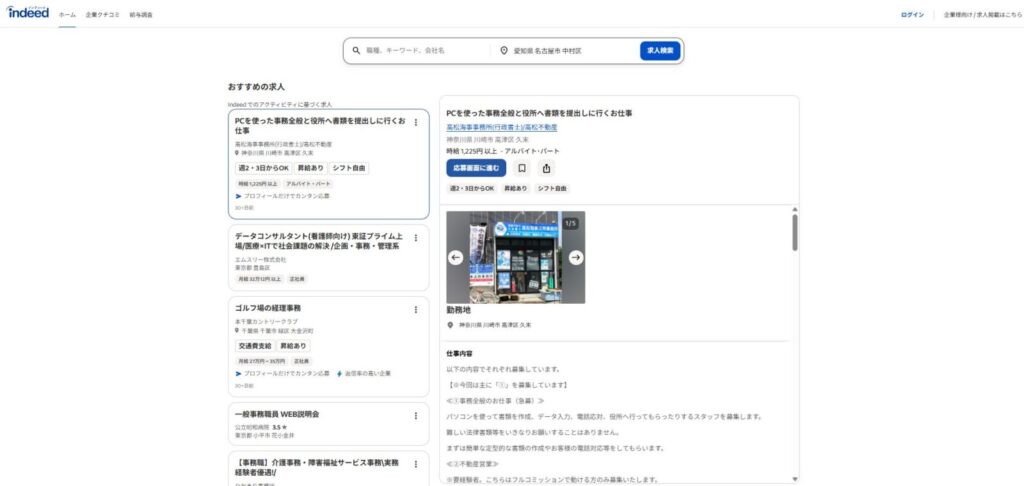Click the office photo thumbnail
Viewport: 1024px width, 486px height.
pos(516,257)
